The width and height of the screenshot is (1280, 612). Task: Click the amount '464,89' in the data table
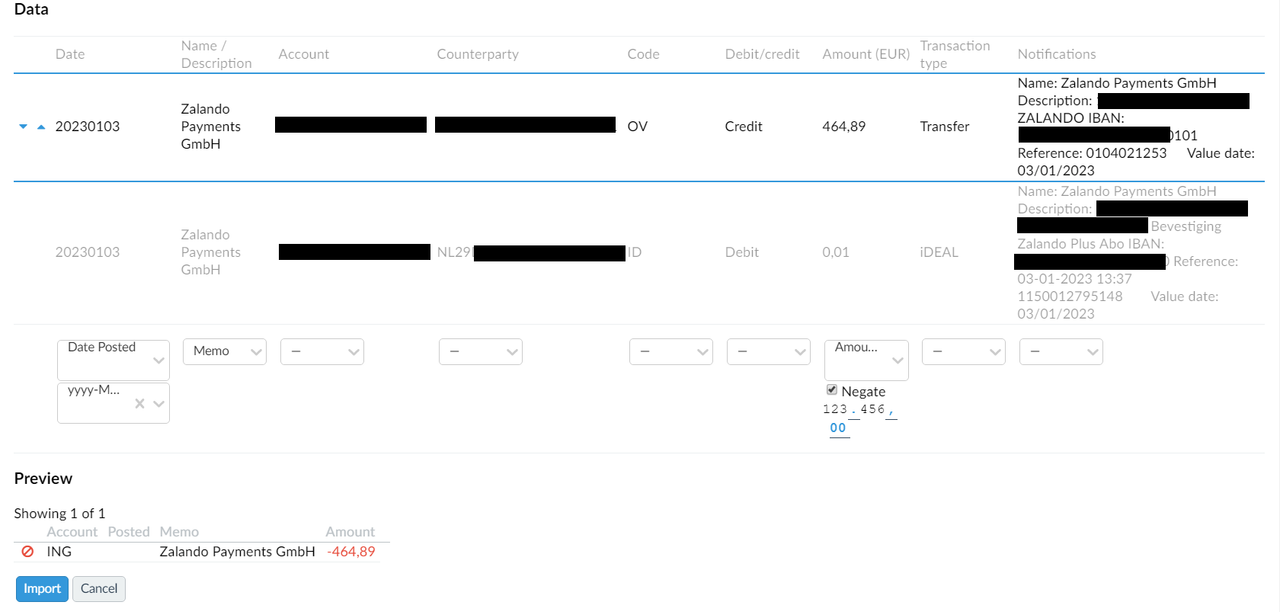pos(844,127)
